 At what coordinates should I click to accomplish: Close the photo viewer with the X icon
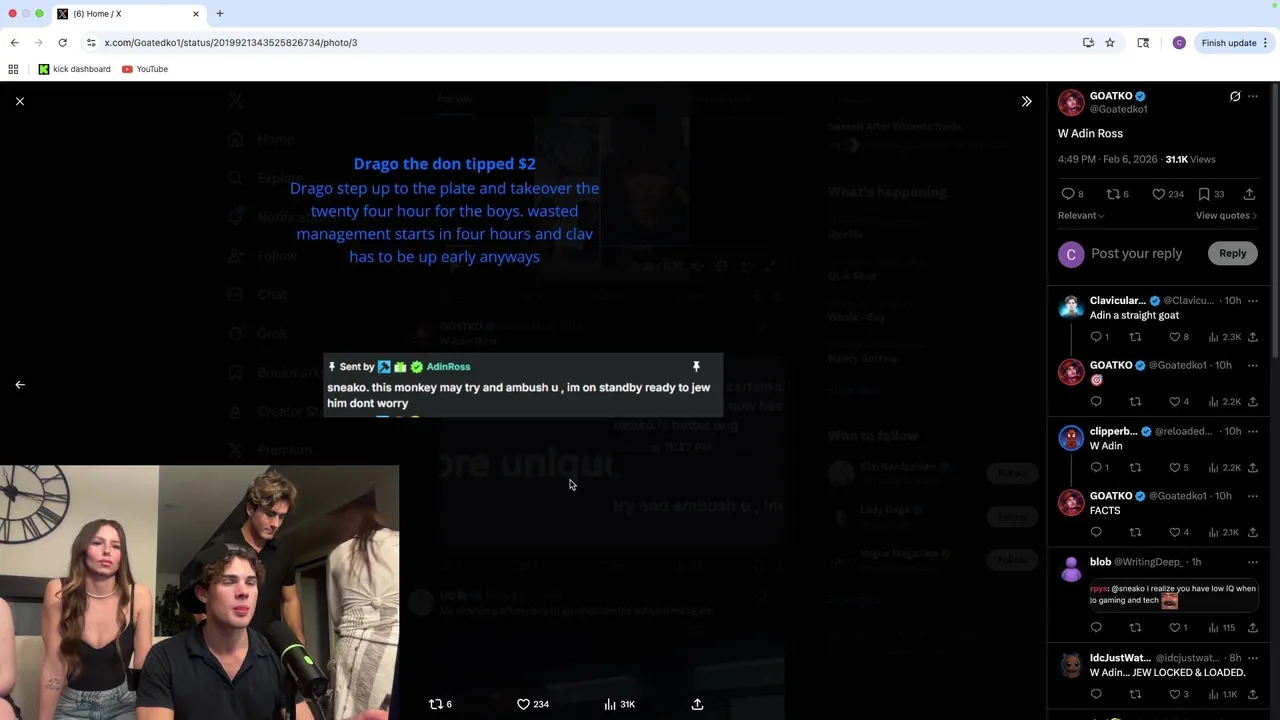pos(20,101)
